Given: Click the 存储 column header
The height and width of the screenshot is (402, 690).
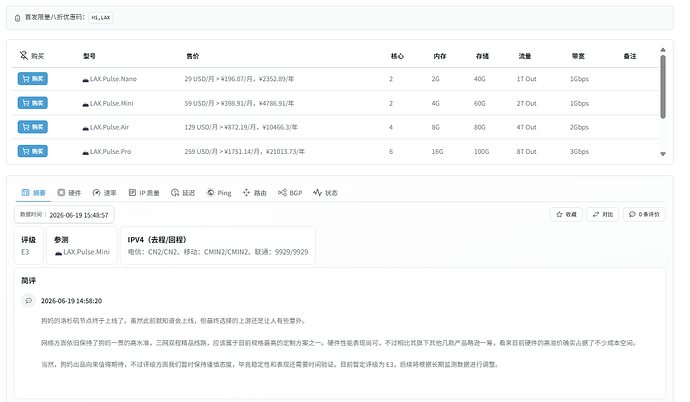Looking at the screenshot, I should tap(482, 56).
